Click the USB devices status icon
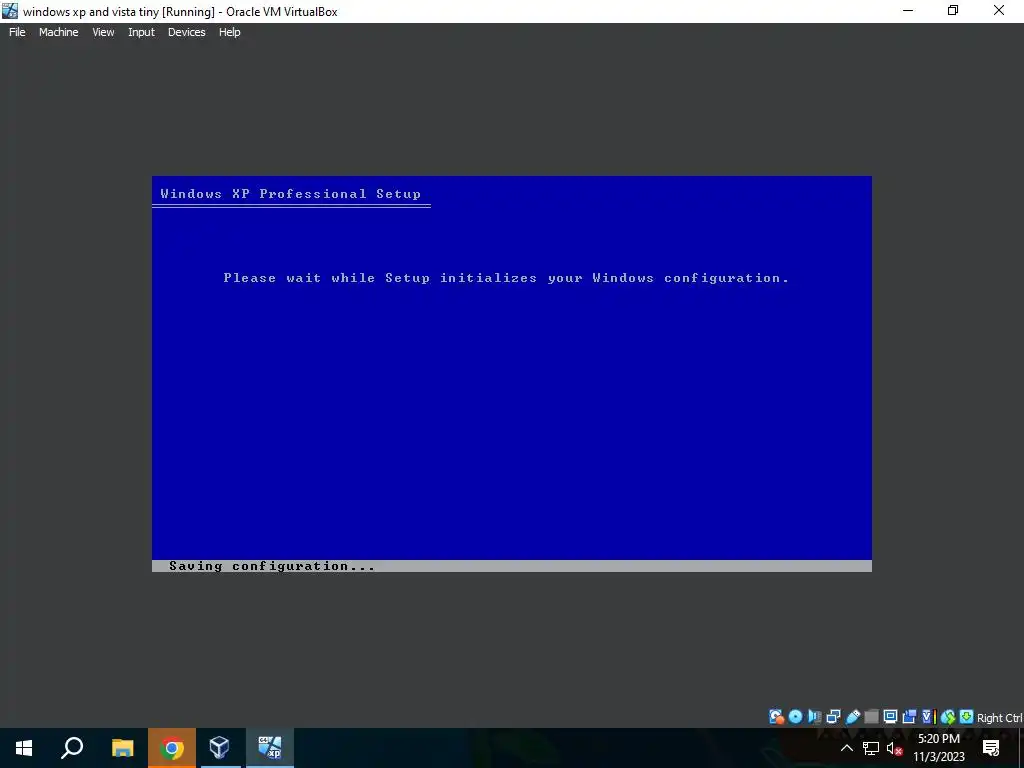The image size is (1024, 768). 852,716
